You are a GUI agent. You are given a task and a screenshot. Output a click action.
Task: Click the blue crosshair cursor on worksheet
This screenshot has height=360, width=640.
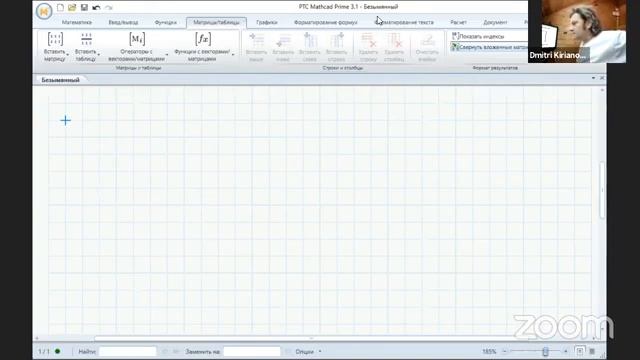(65, 120)
